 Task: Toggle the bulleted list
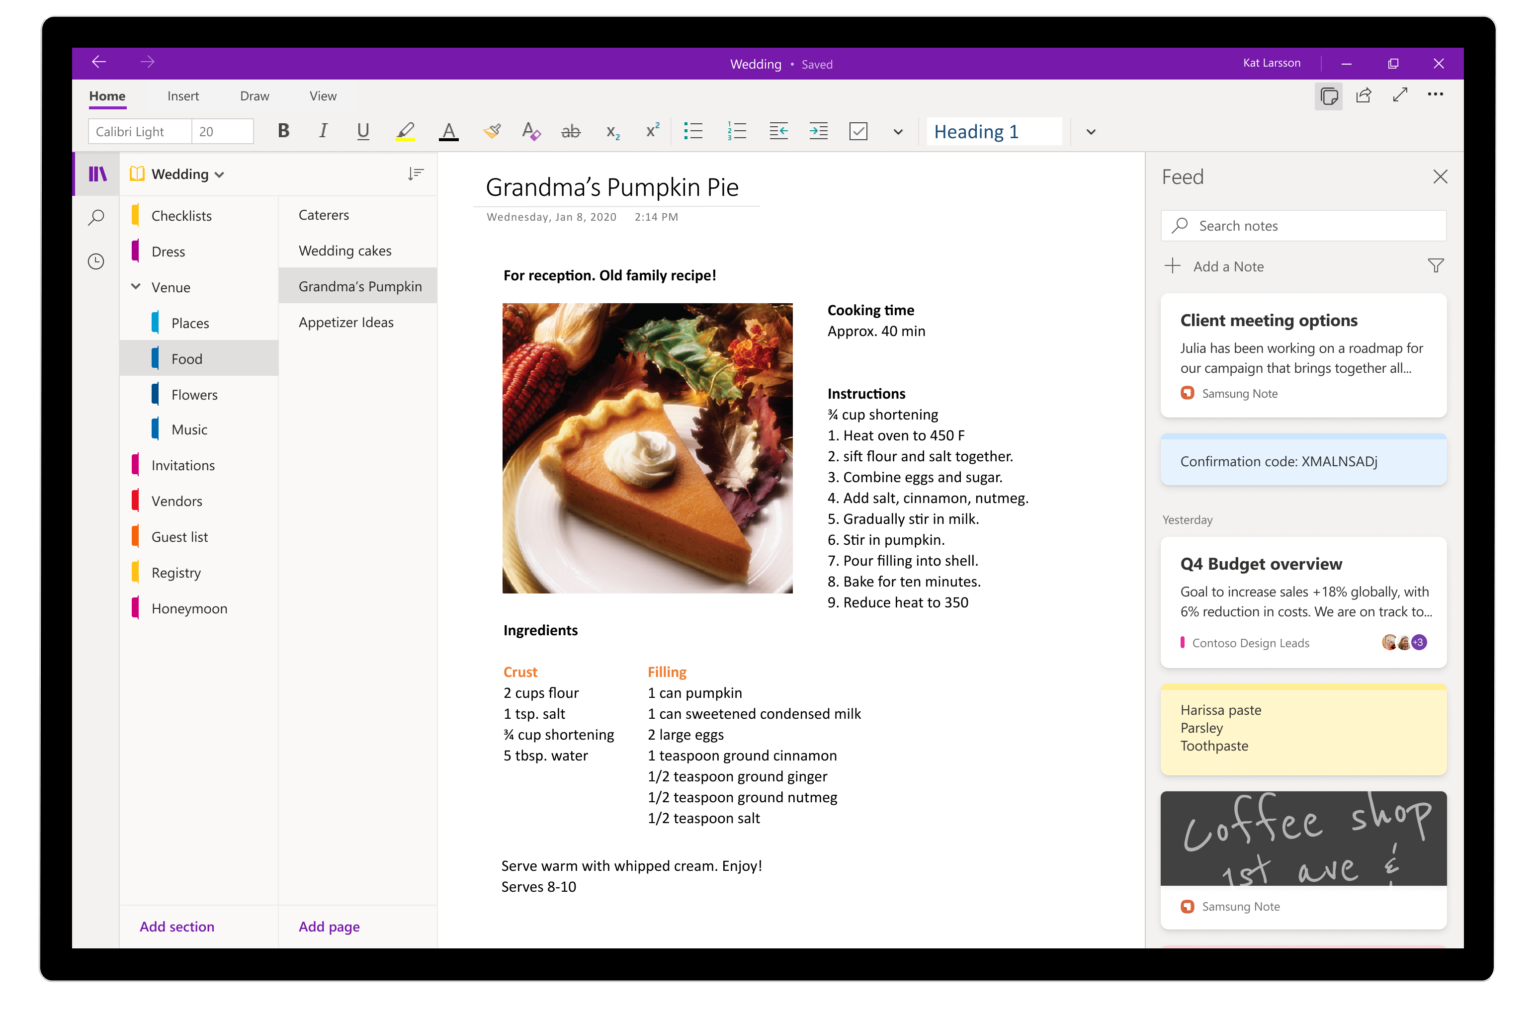coord(693,131)
